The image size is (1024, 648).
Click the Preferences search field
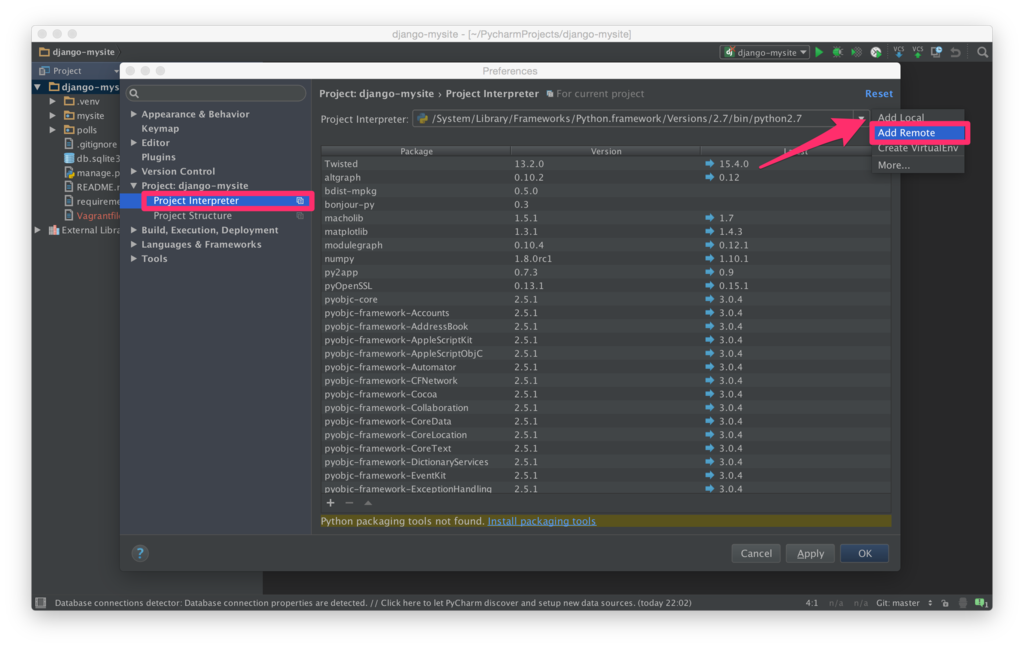pos(216,93)
